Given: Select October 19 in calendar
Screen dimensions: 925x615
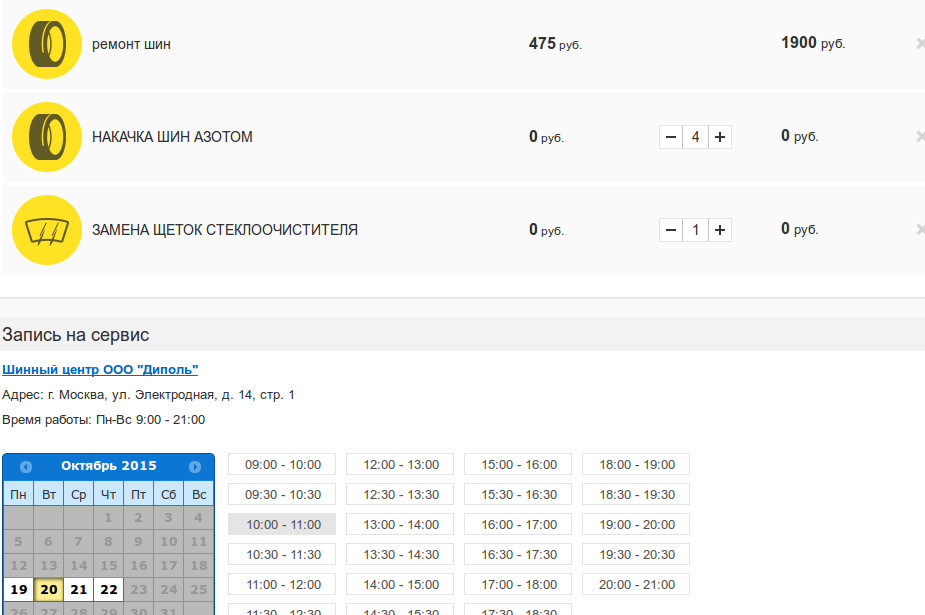Looking at the screenshot, I should [19, 590].
